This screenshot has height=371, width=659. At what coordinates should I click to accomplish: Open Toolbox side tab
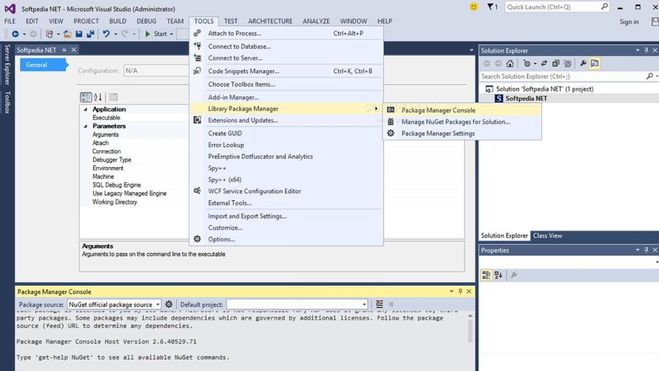point(7,103)
